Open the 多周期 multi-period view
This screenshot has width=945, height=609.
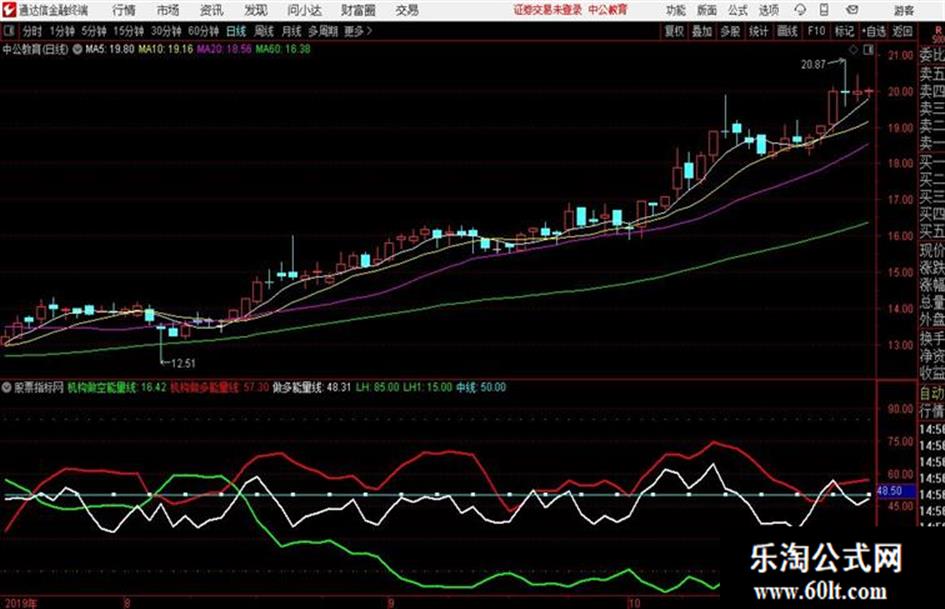click(323, 31)
